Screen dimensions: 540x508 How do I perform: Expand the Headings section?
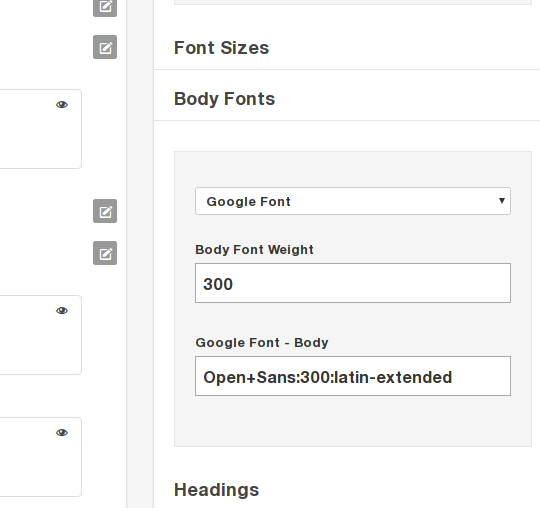[217, 490]
